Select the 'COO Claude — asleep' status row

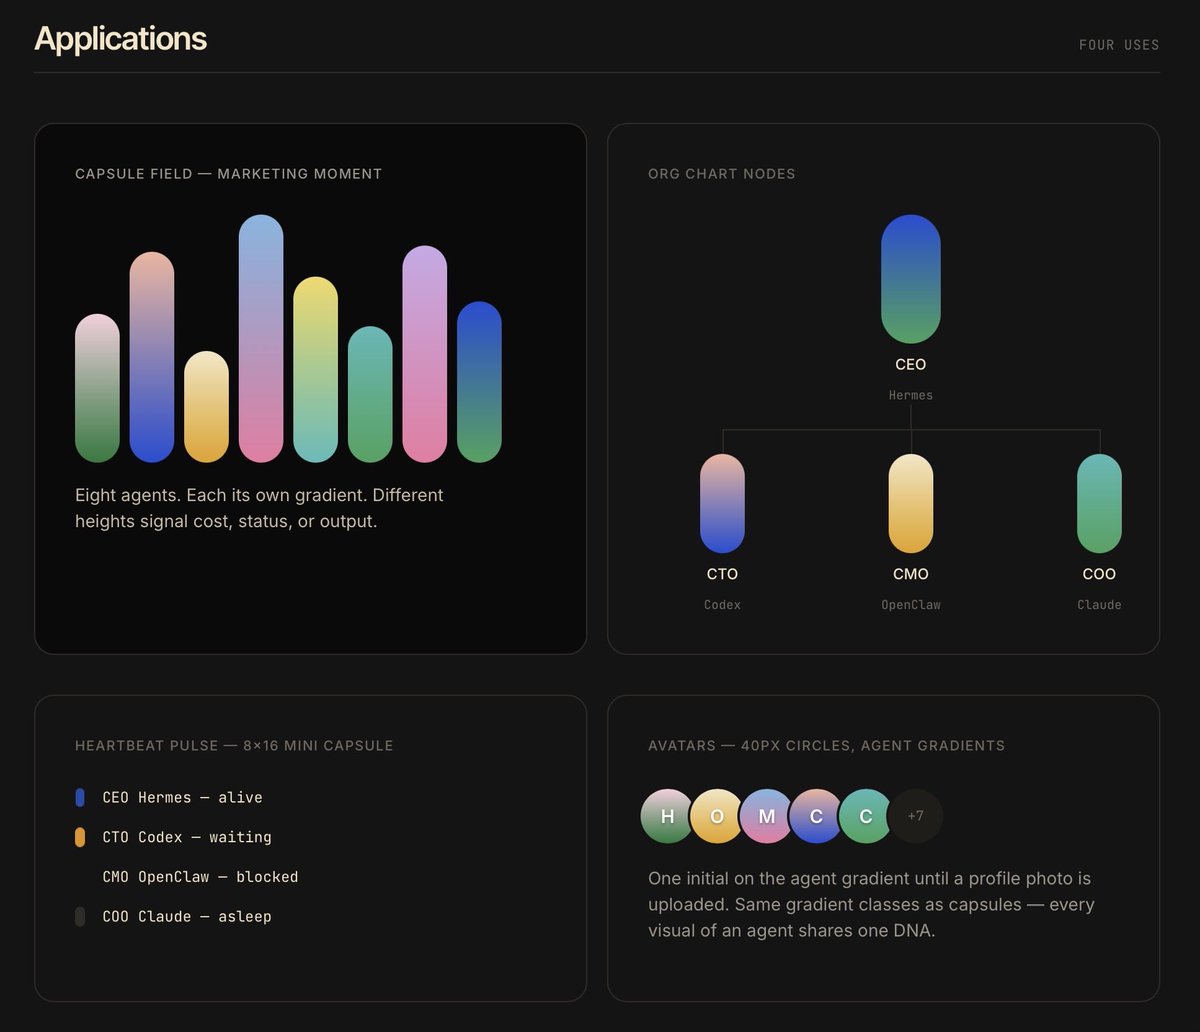click(173, 916)
